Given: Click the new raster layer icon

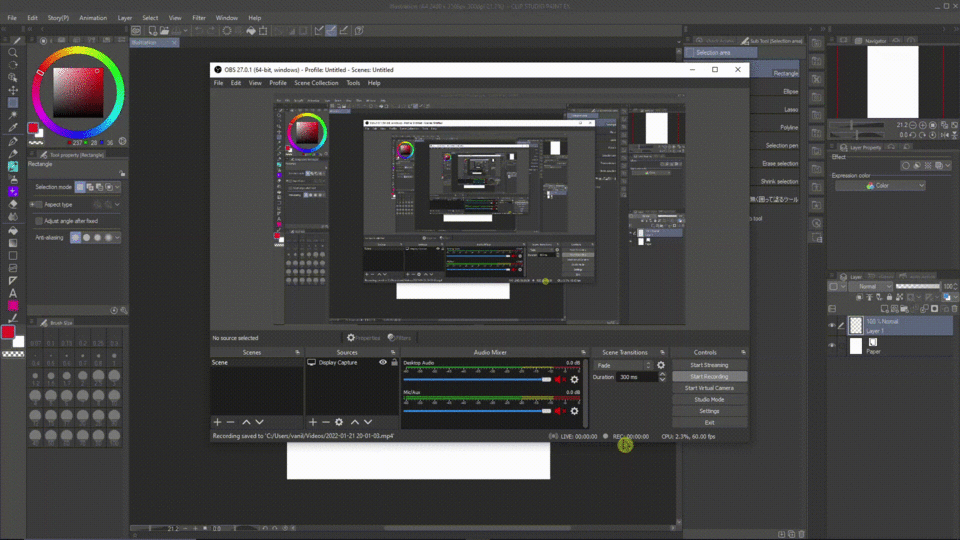Looking at the screenshot, I should coord(885,309).
